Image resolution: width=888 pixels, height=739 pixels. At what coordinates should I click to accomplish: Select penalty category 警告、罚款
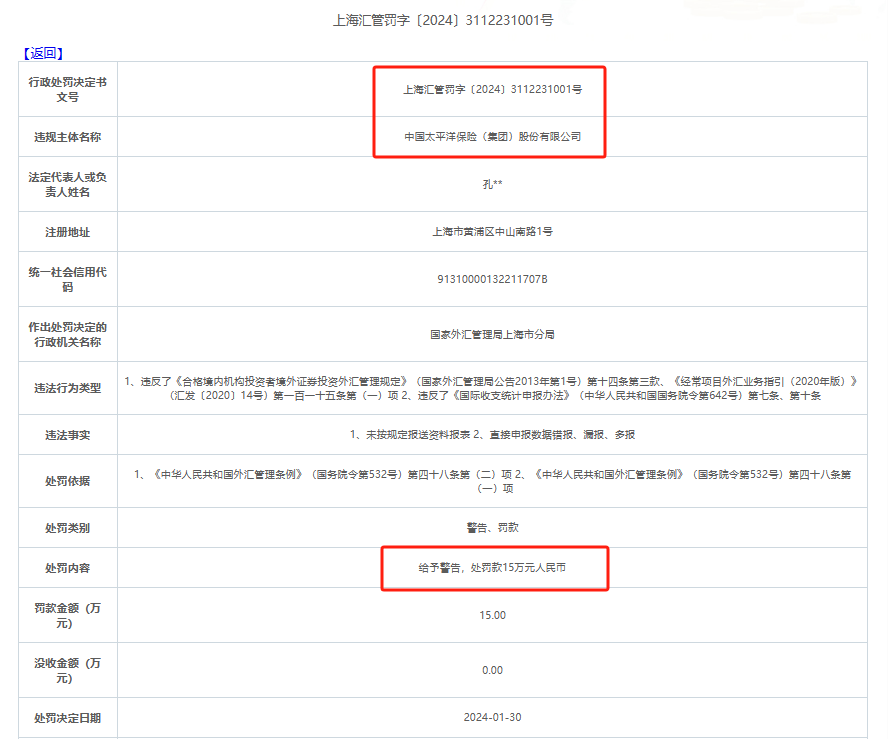pyautogui.click(x=492, y=527)
